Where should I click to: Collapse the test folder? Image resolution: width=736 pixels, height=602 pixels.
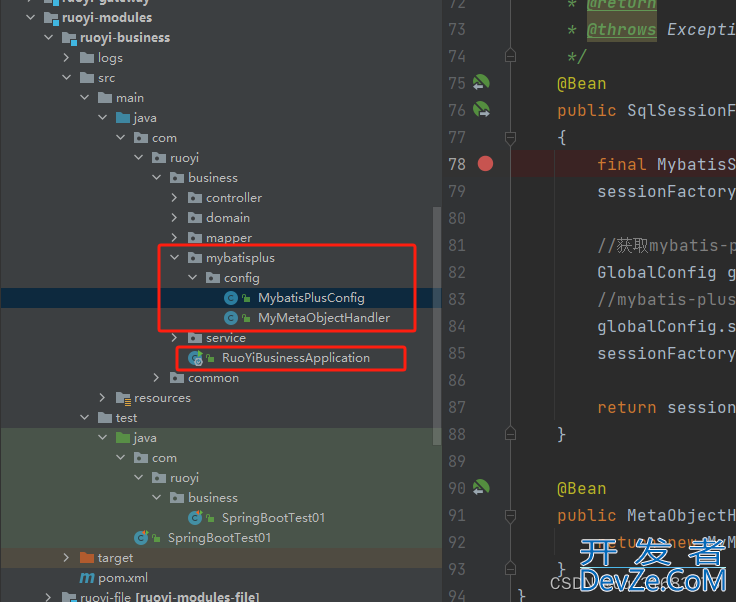(x=84, y=418)
